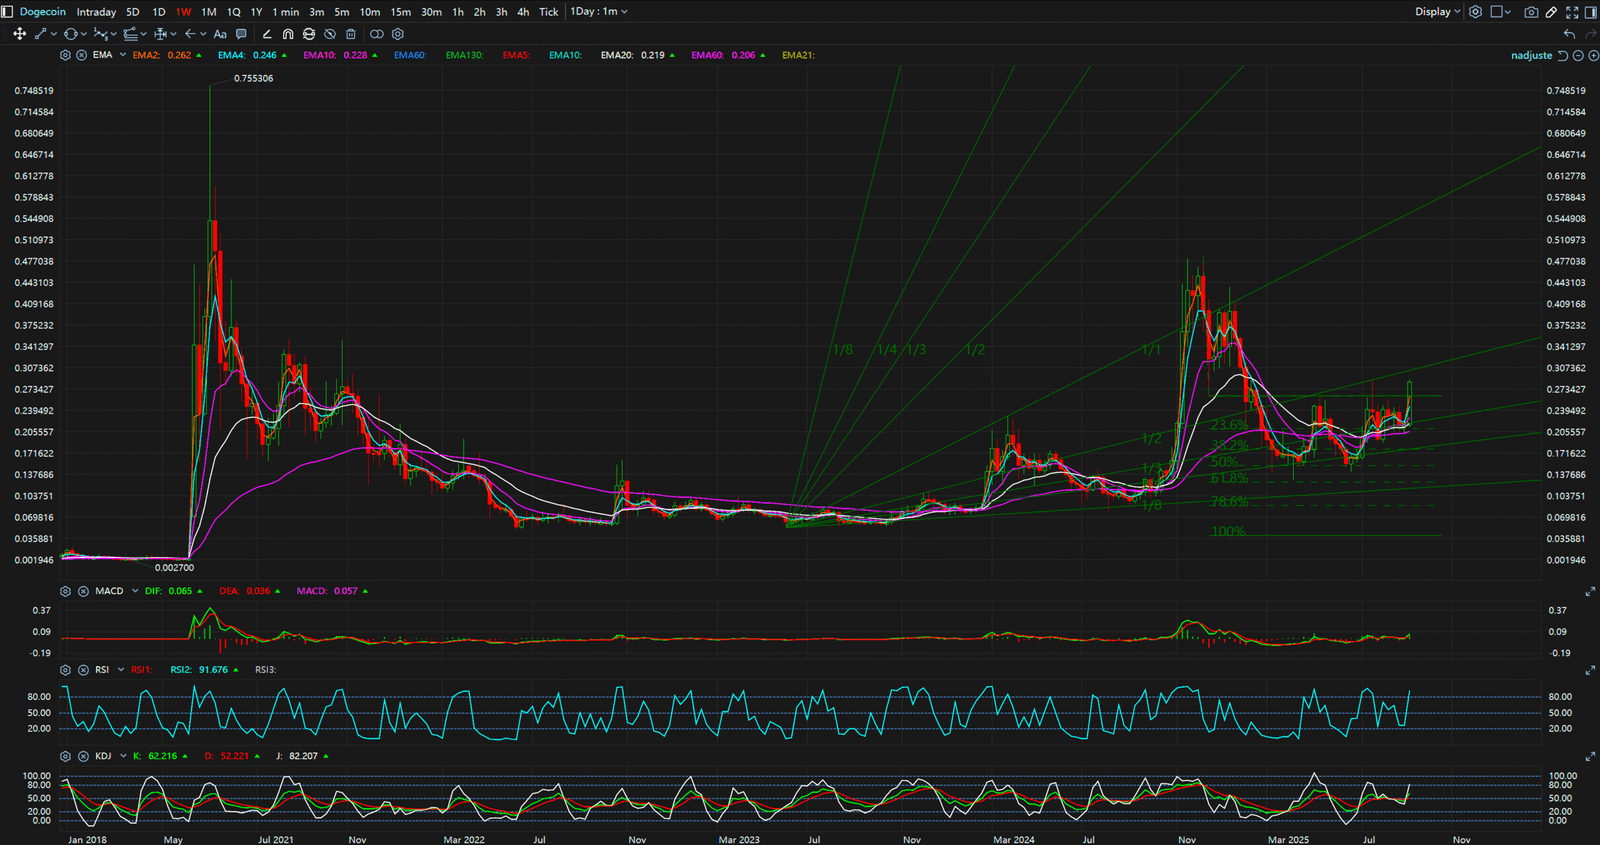Open RSI indicator settings gear
This screenshot has height=845, width=1600.
(x=65, y=670)
